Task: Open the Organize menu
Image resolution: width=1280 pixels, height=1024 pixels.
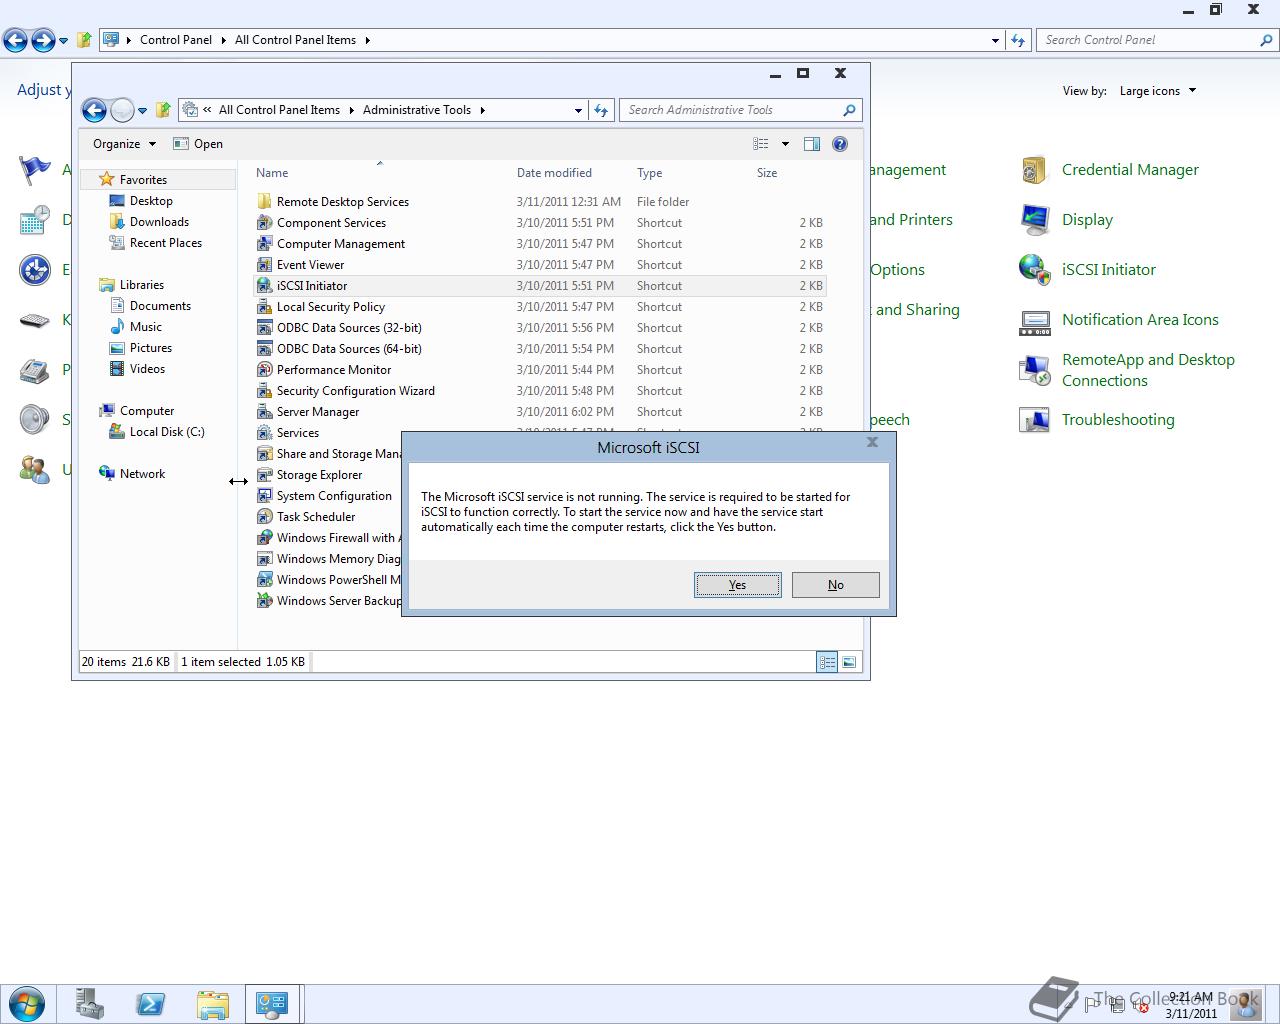Action: [x=124, y=144]
